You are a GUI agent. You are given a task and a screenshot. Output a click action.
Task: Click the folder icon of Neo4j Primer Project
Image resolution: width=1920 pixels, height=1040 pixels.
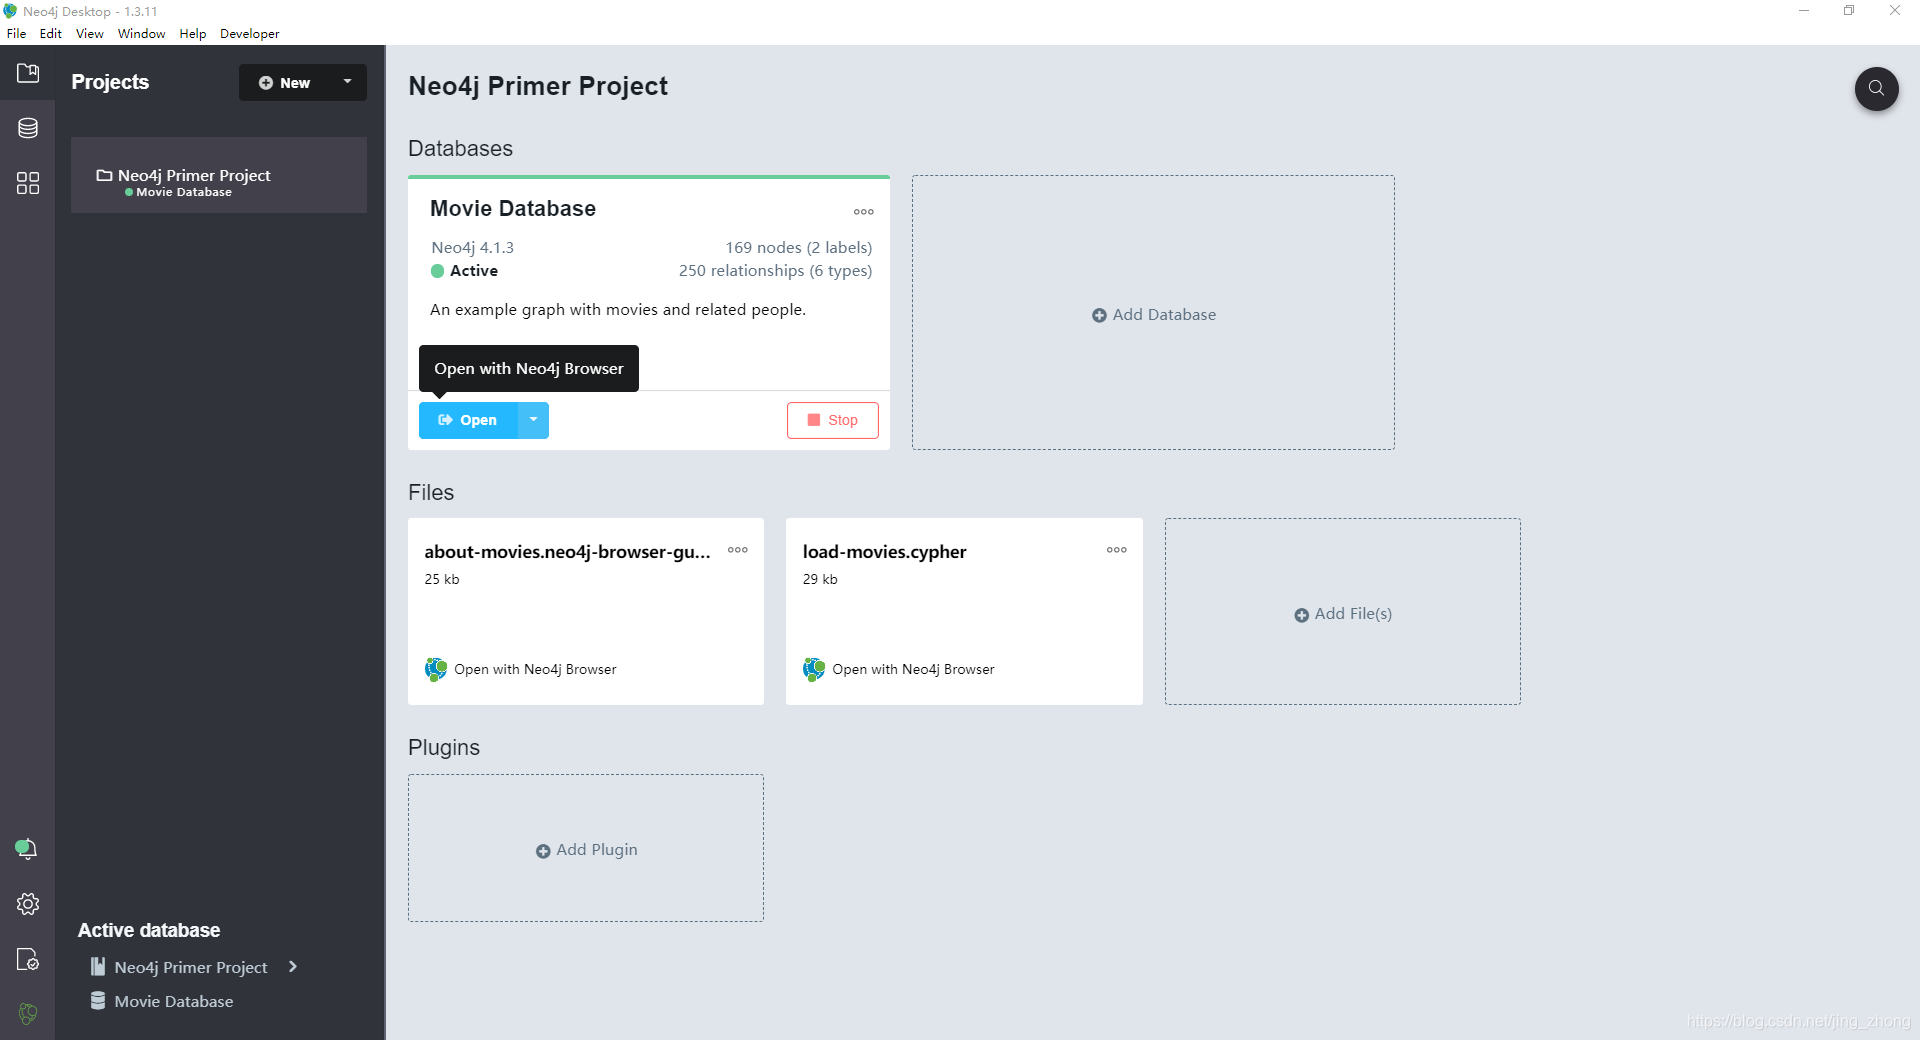click(x=104, y=175)
